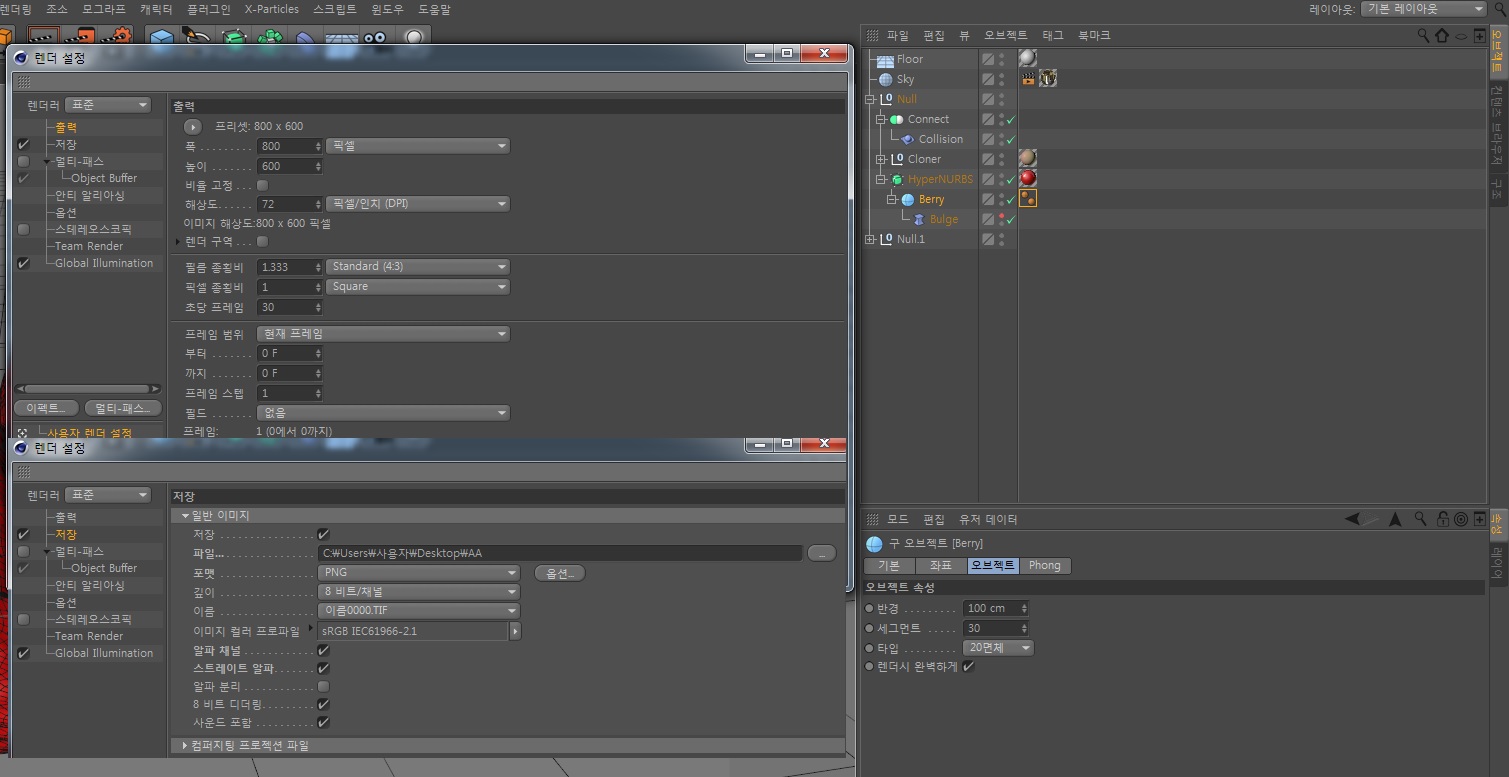Select the Bulge deformer icon in tree
The width and height of the screenshot is (1509, 777).
point(919,219)
